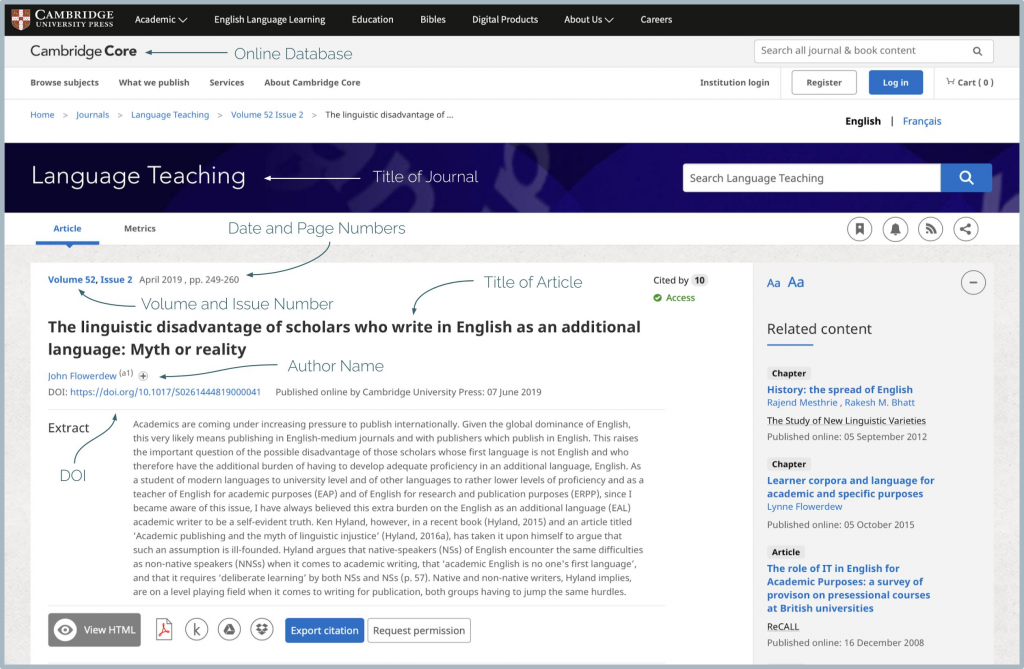This screenshot has width=1024, height=669.
Task: Click the share icon
Action: 965,229
